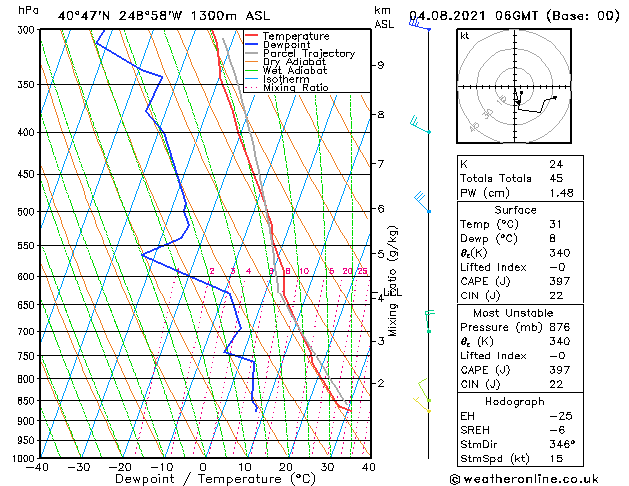Select the 800 hPa pressure axis label
The width and height of the screenshot is (629, 486).
pos(28,379)
